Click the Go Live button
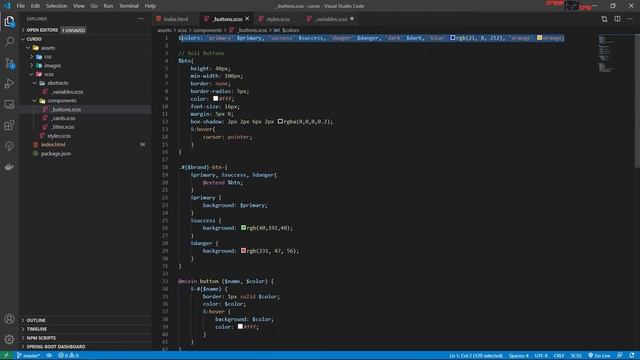The image size is (640, 360). 600,356
